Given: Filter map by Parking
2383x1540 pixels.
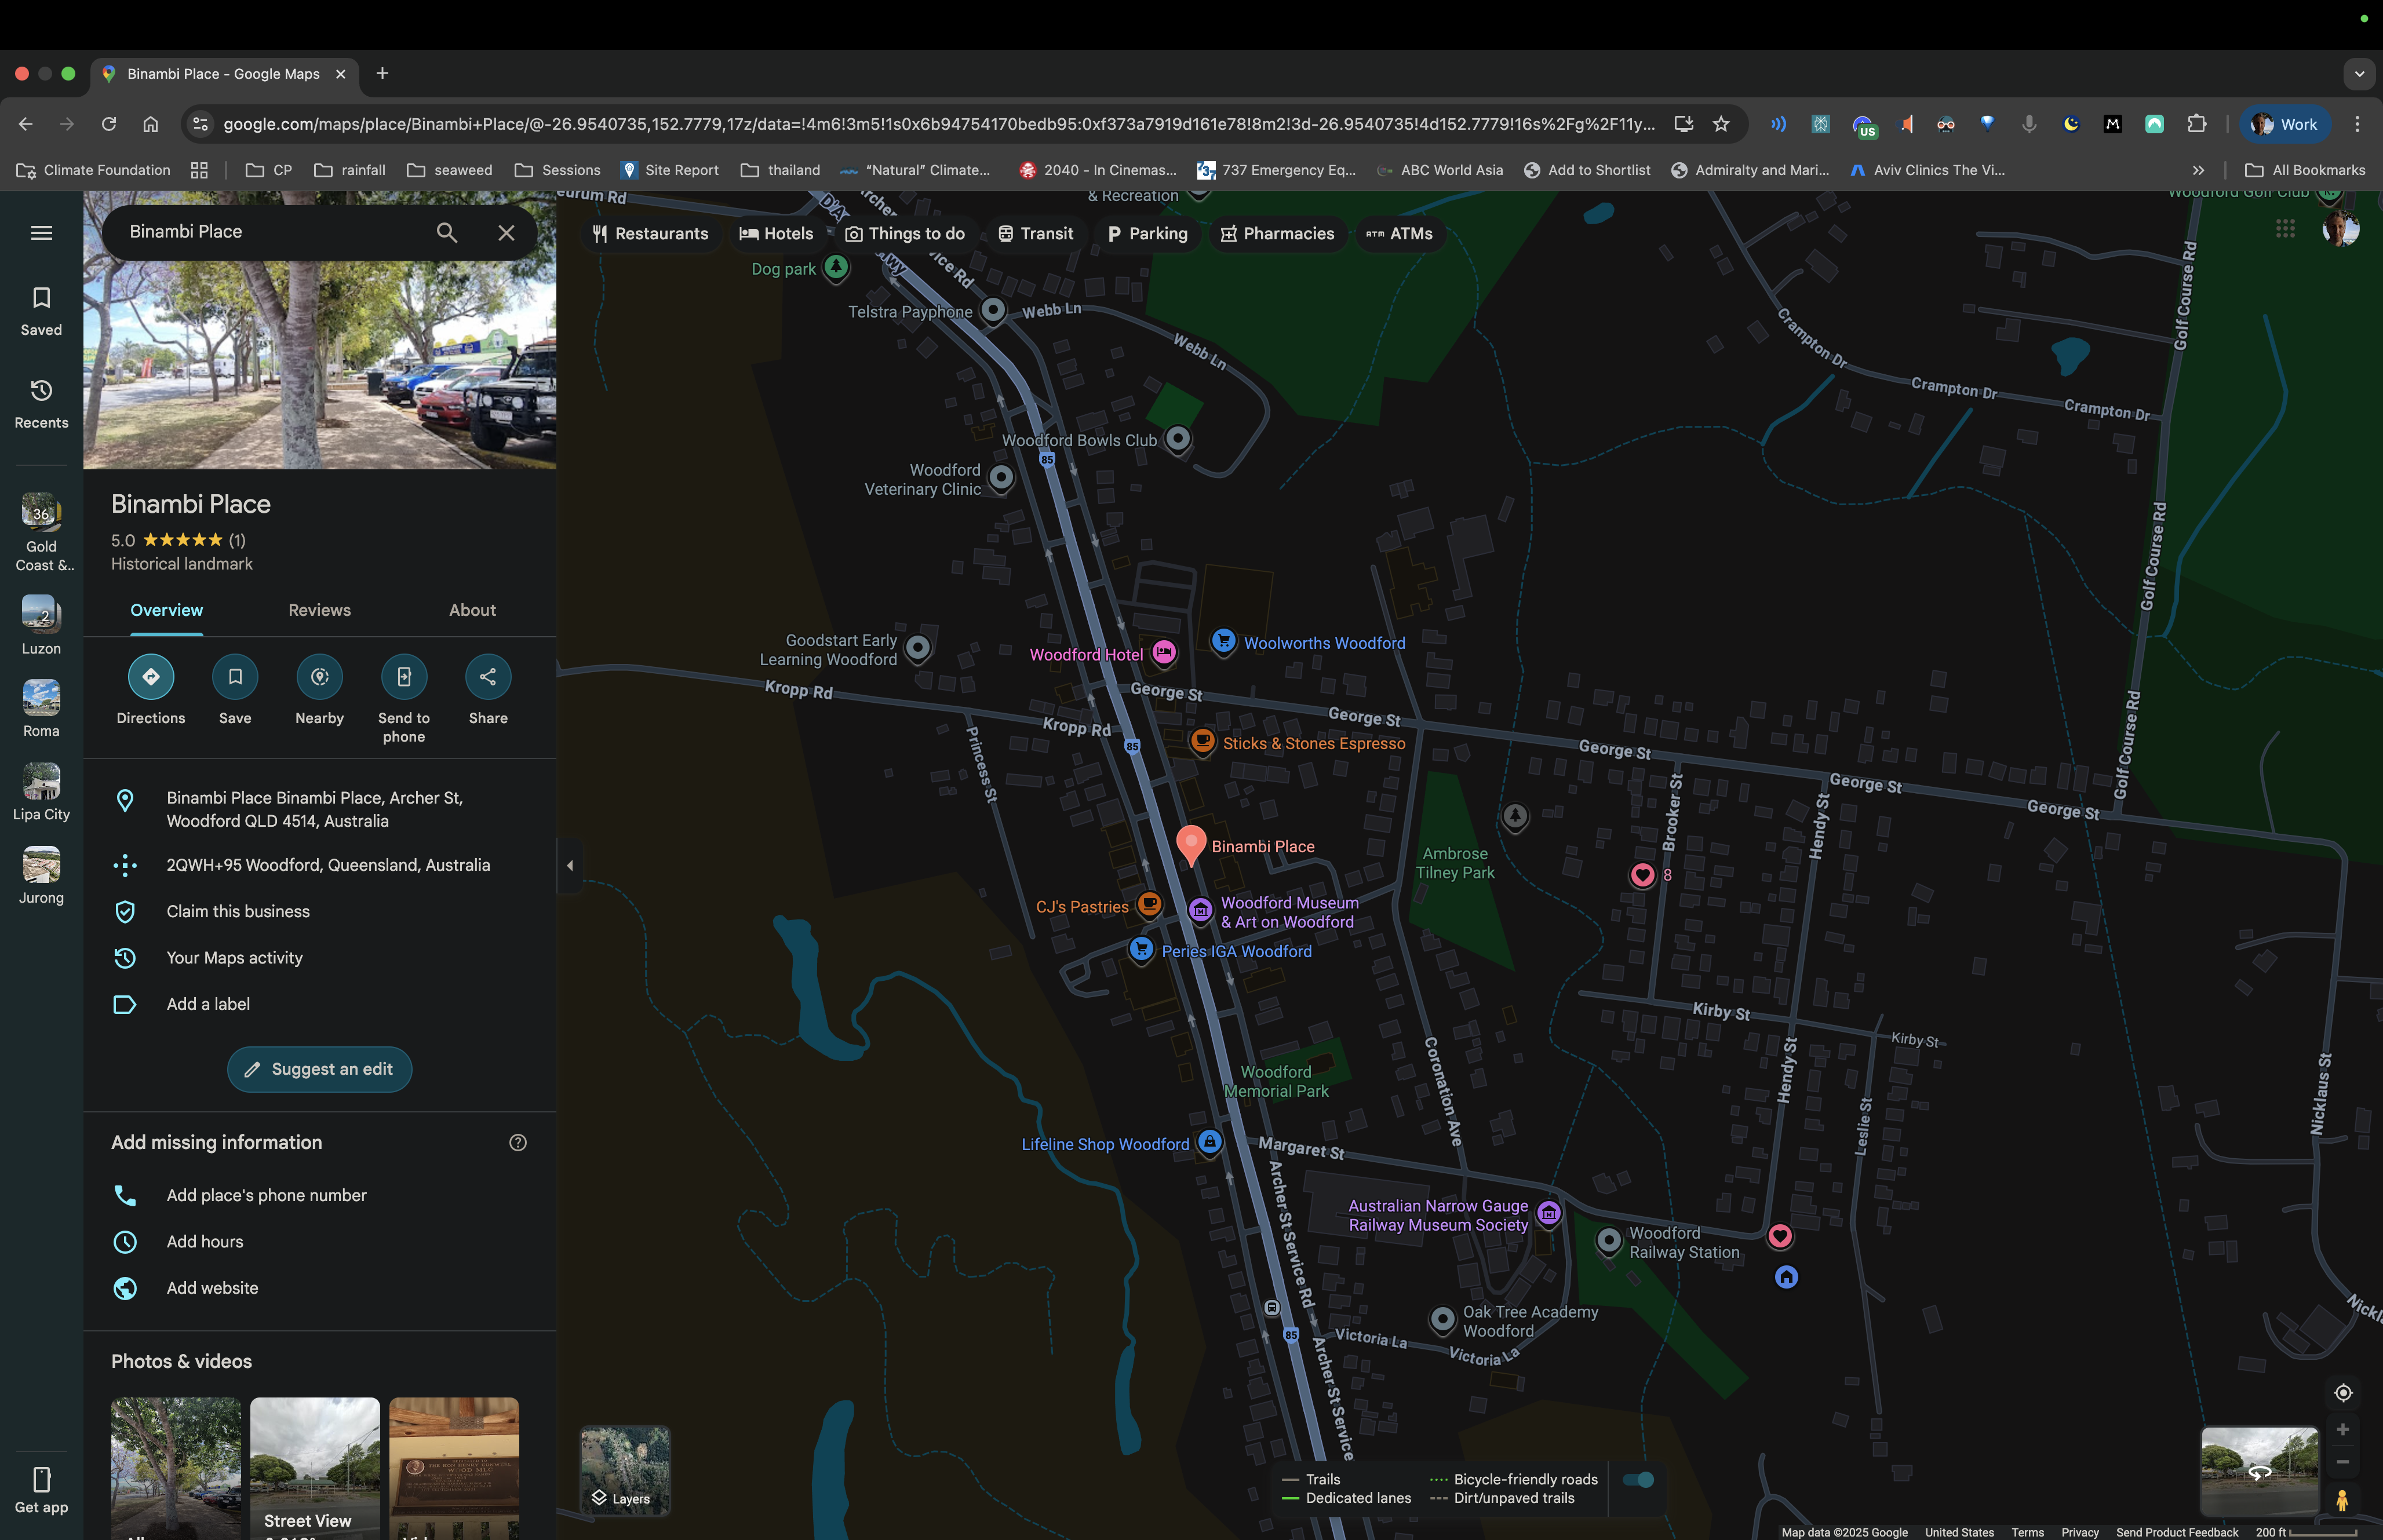Looking at the screenshot, I should 1147,234.
